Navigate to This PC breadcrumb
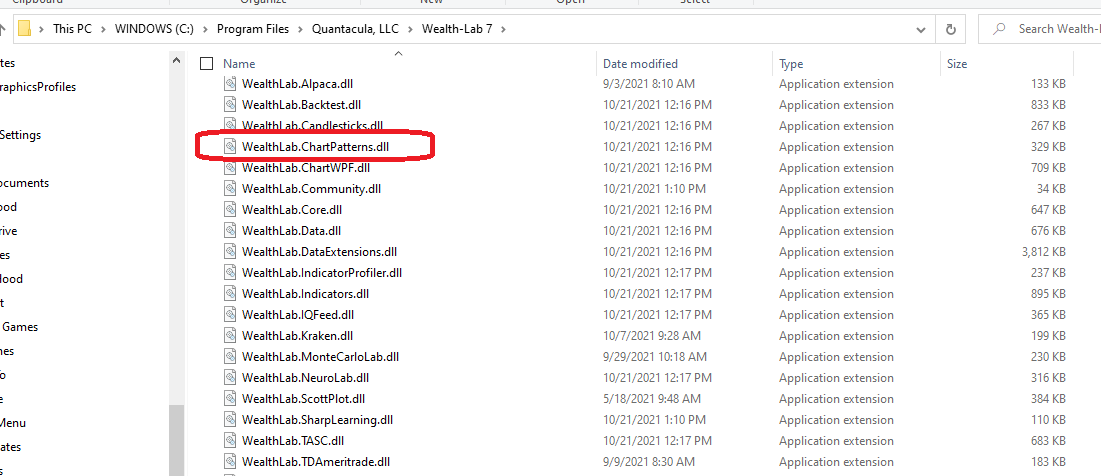This screenshot has height=476, width=1101. pyautogui.click(x=72, y=29)
